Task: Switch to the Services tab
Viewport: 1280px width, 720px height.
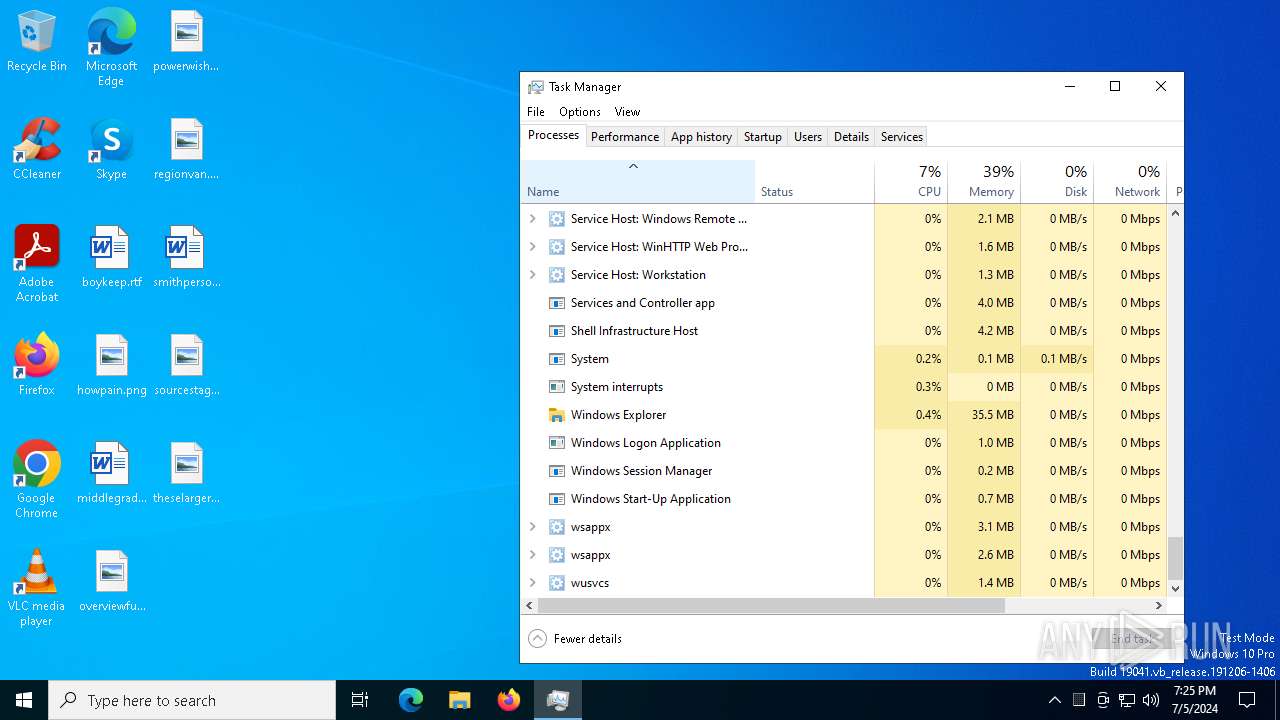Action: coord(902,137)
